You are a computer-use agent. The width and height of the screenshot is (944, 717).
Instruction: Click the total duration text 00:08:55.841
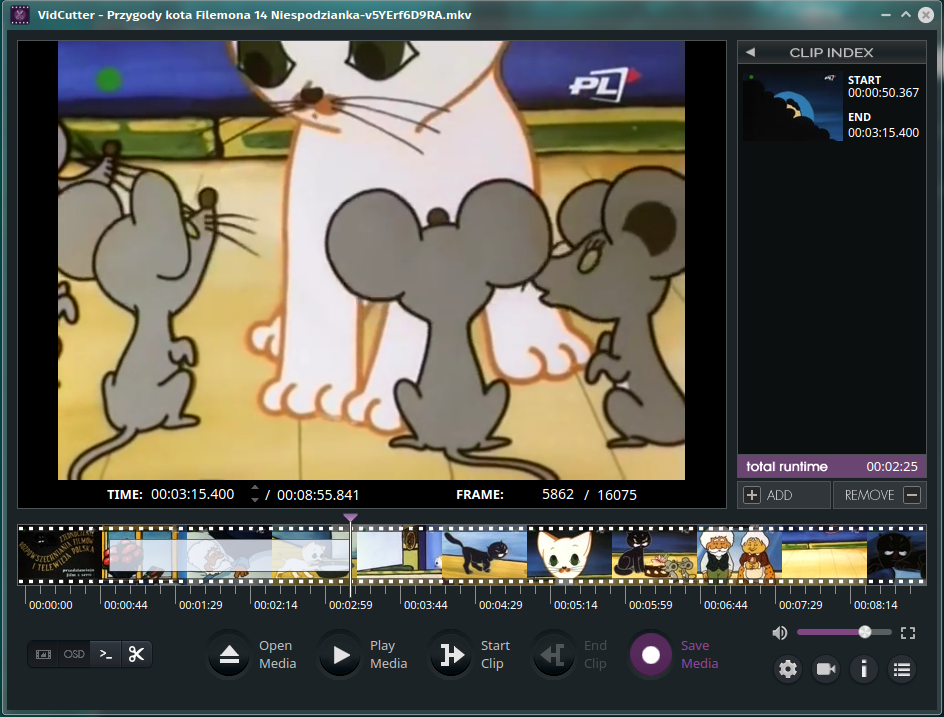[318, 495]
